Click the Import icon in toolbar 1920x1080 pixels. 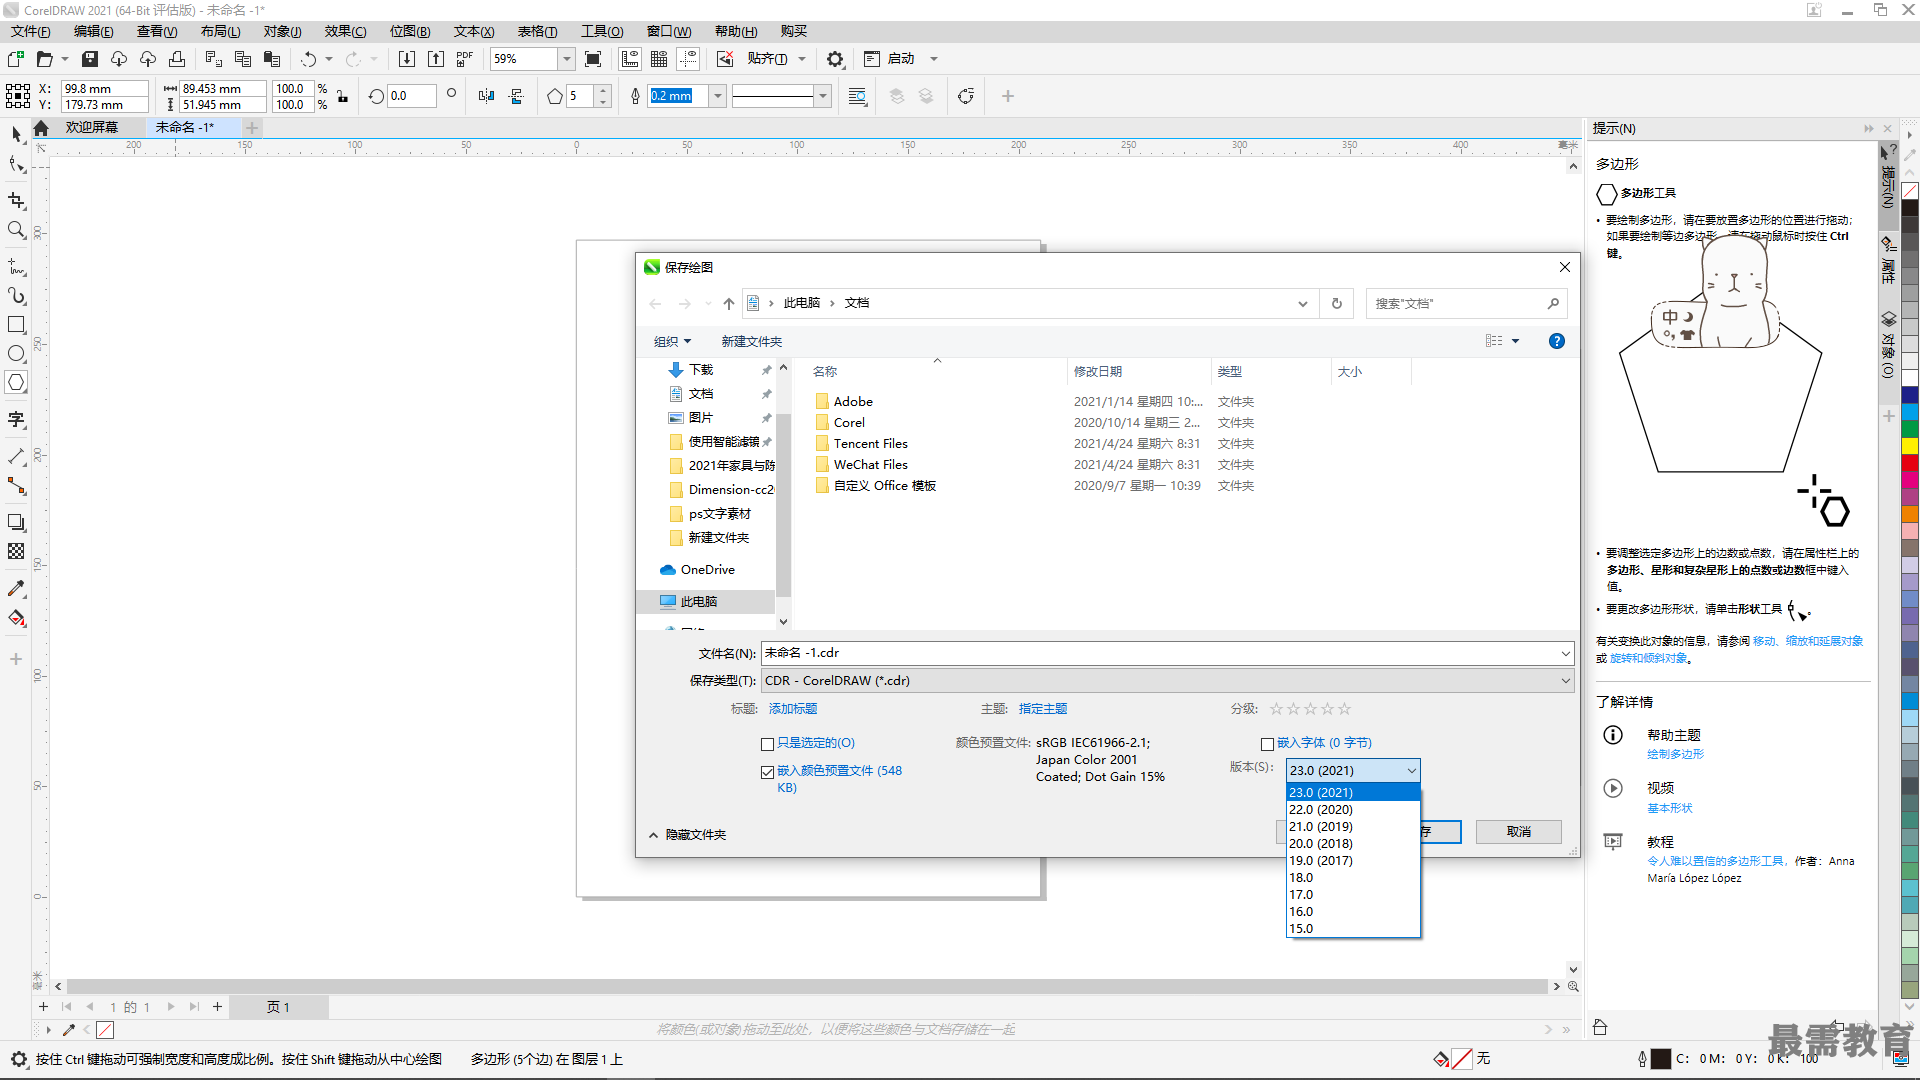coord(407,59)
